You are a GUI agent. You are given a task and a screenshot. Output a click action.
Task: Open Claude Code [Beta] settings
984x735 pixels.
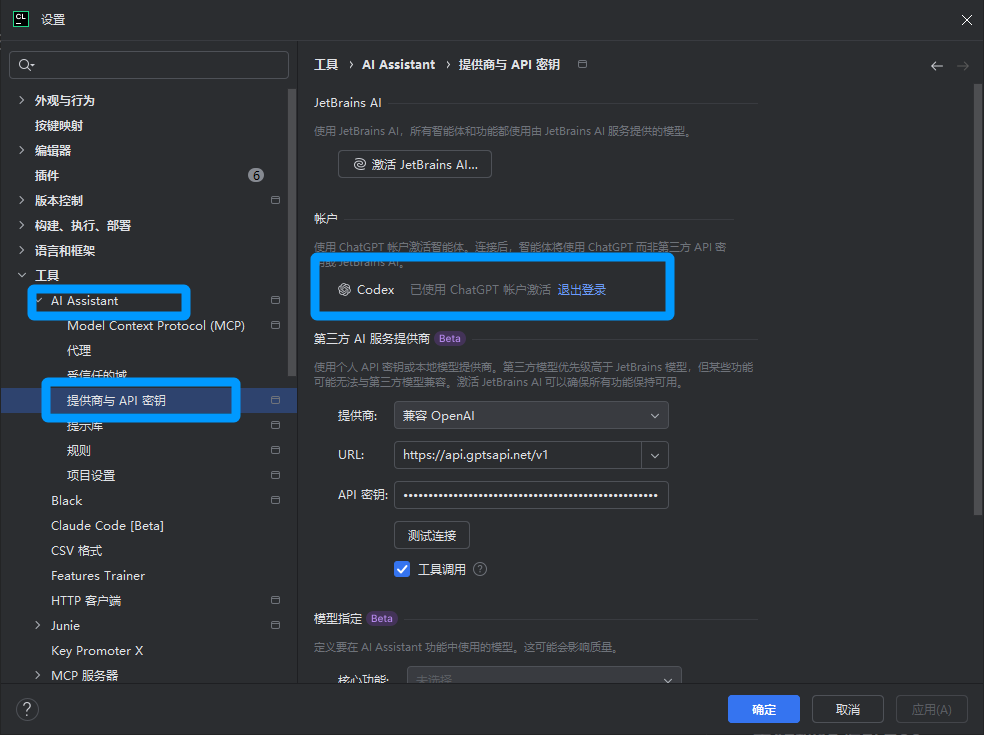coord(107,525)
